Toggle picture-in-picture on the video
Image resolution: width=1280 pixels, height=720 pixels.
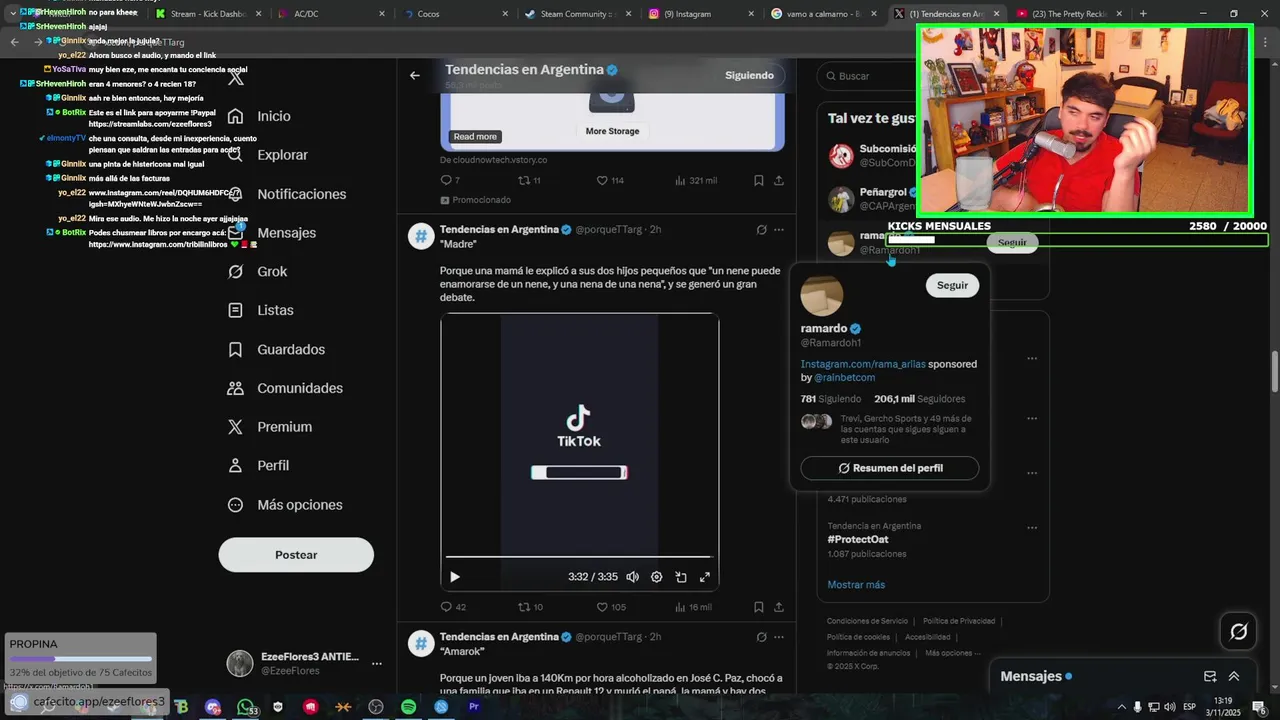681,577
